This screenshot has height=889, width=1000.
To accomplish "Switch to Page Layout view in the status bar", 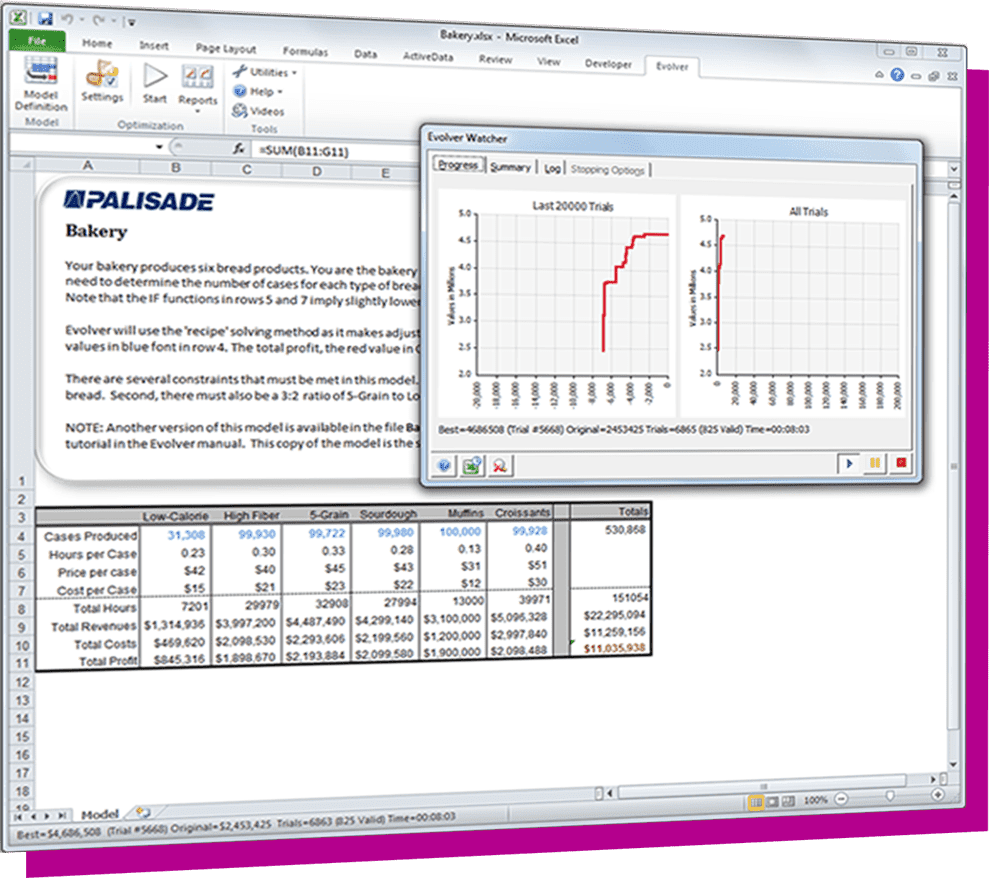I will pos(773,801).
